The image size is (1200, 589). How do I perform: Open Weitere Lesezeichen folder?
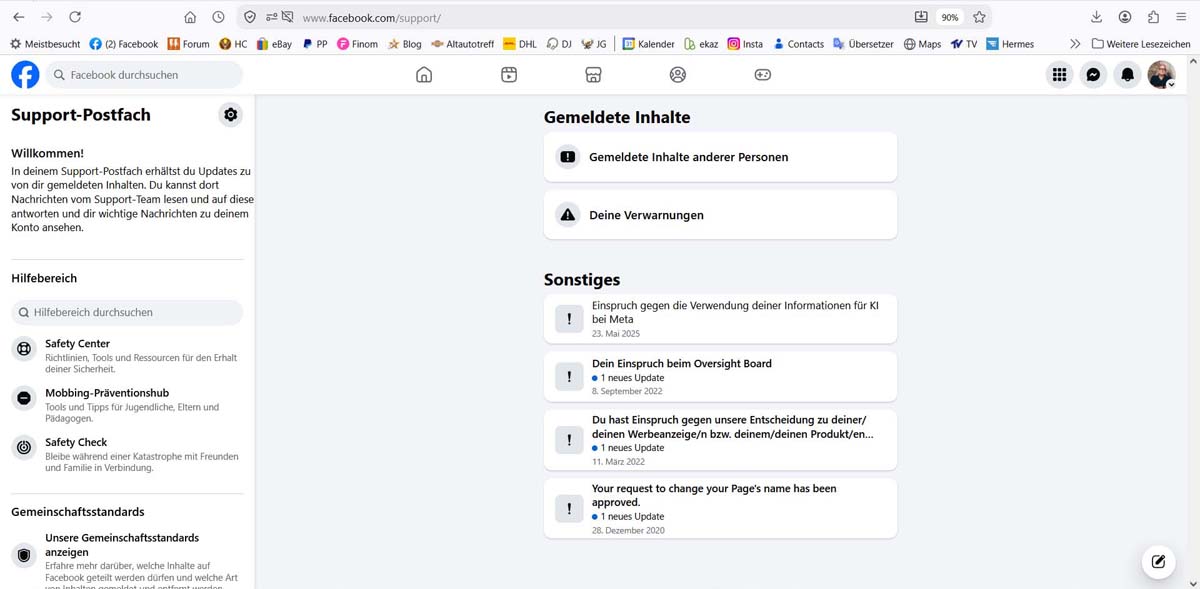[1140, 44]
